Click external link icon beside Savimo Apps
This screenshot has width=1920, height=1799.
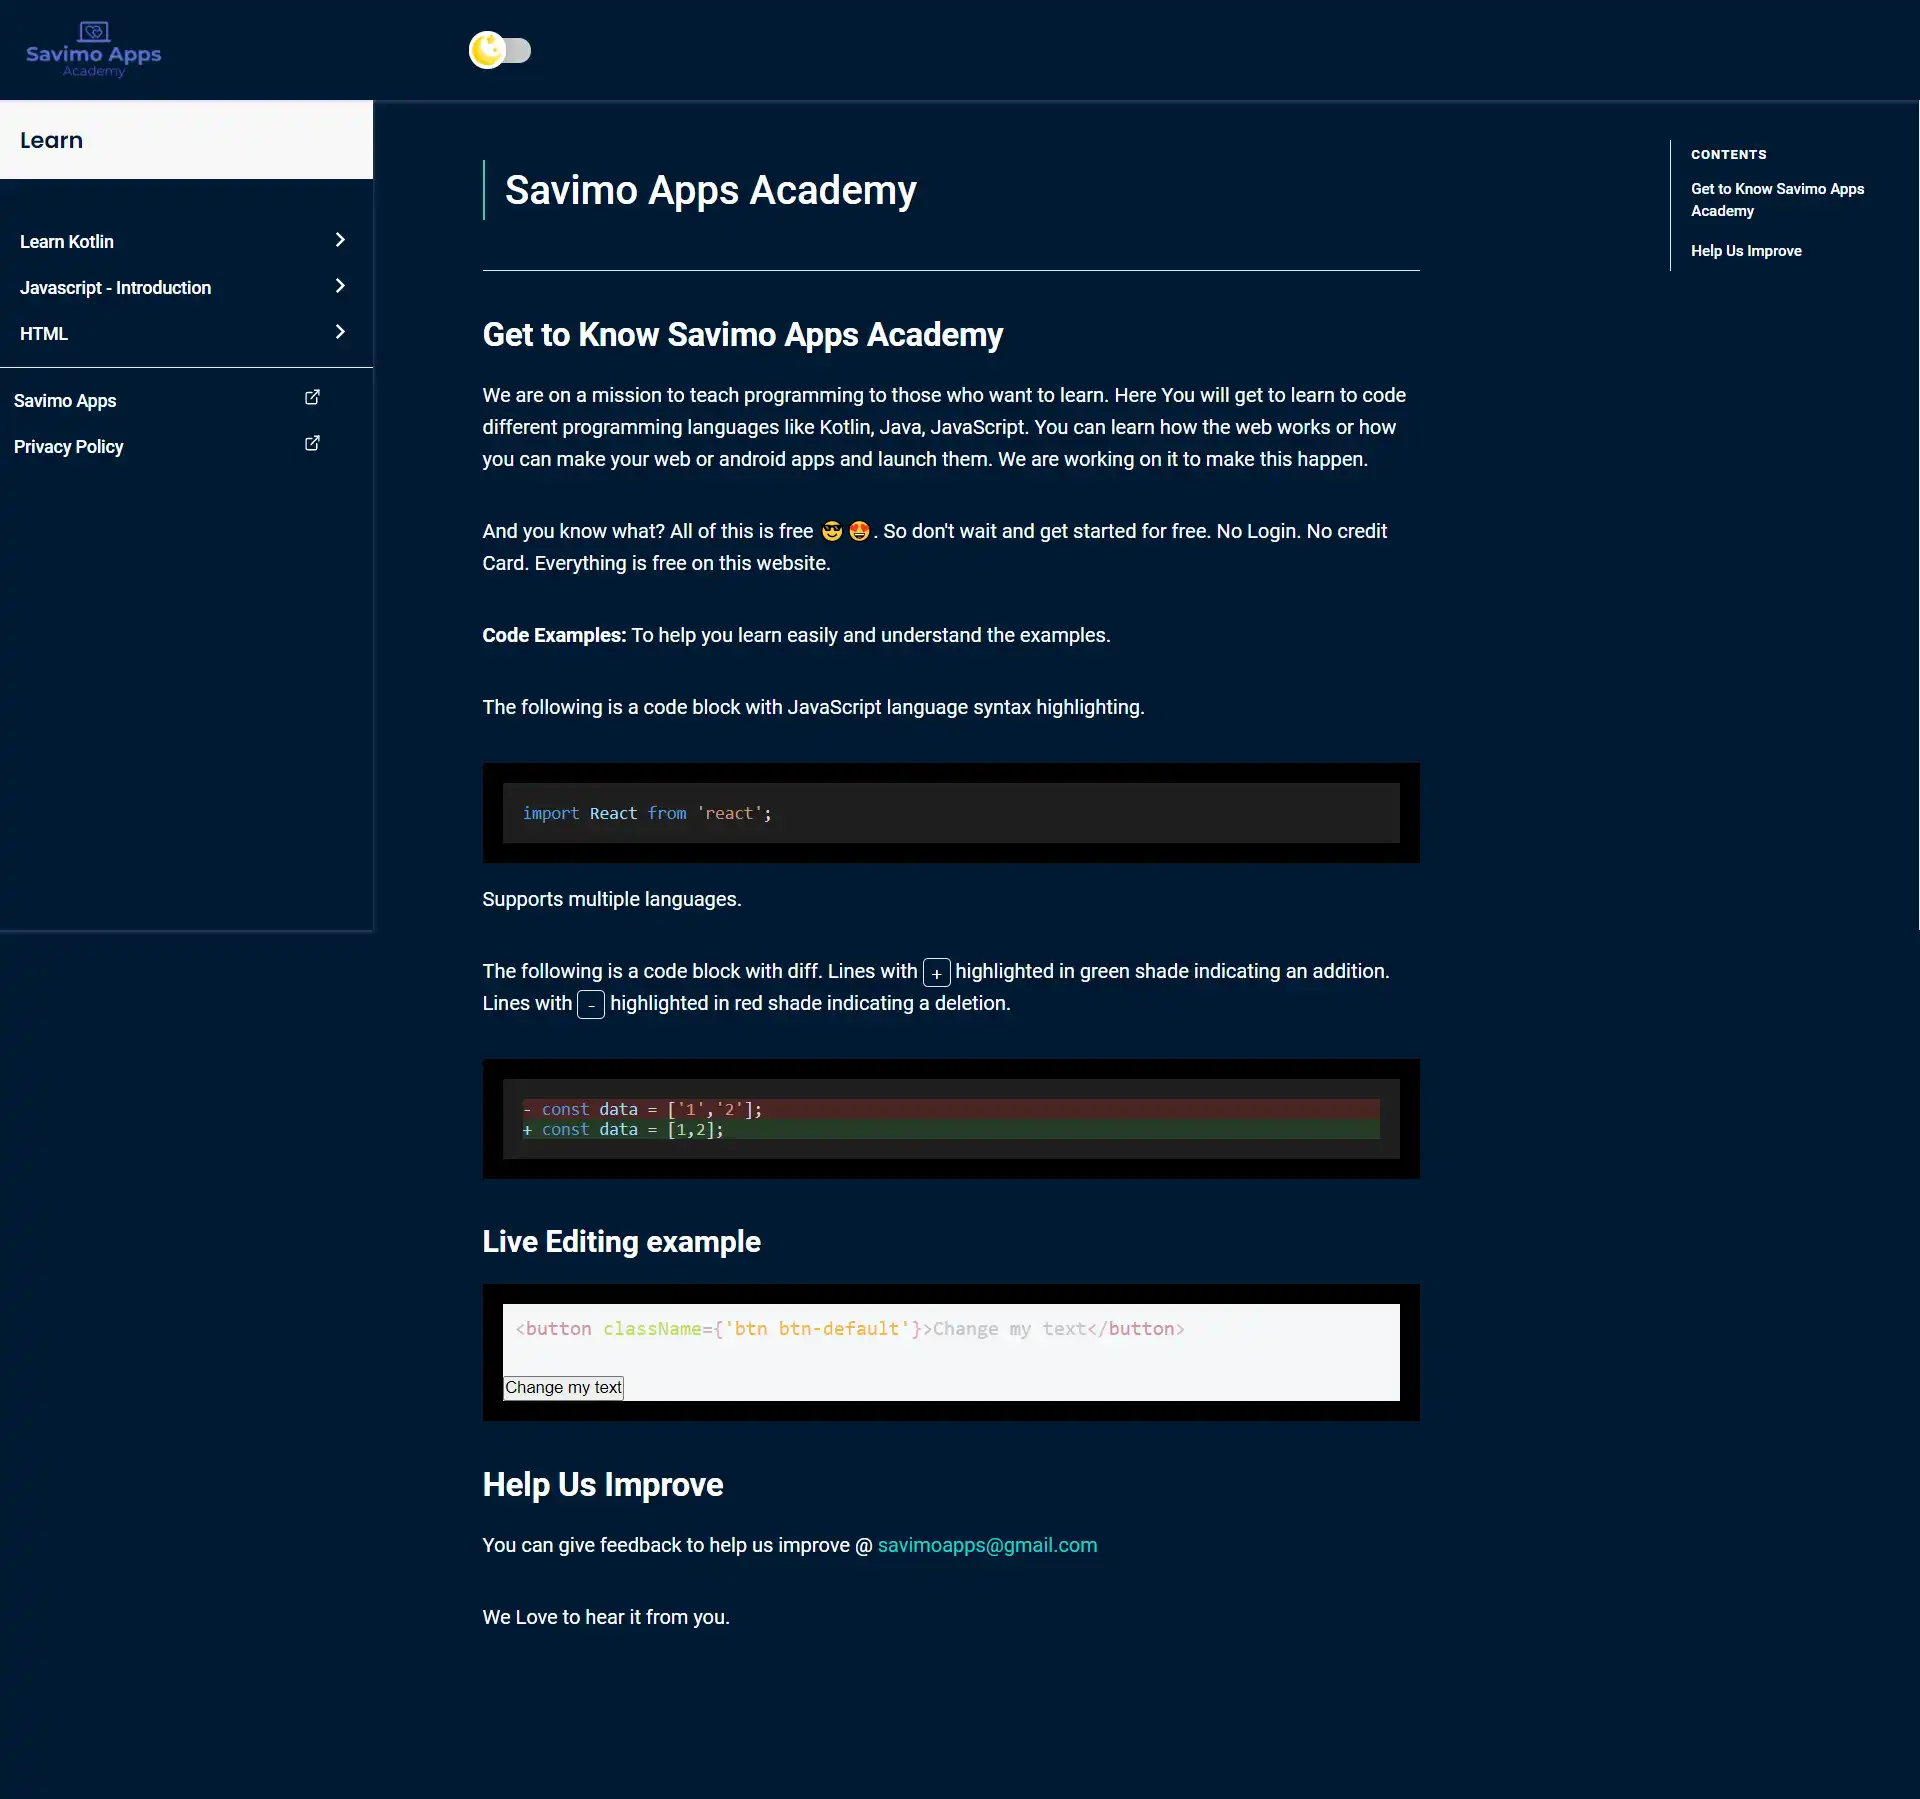pyautogui.click(x=312, y=398)
